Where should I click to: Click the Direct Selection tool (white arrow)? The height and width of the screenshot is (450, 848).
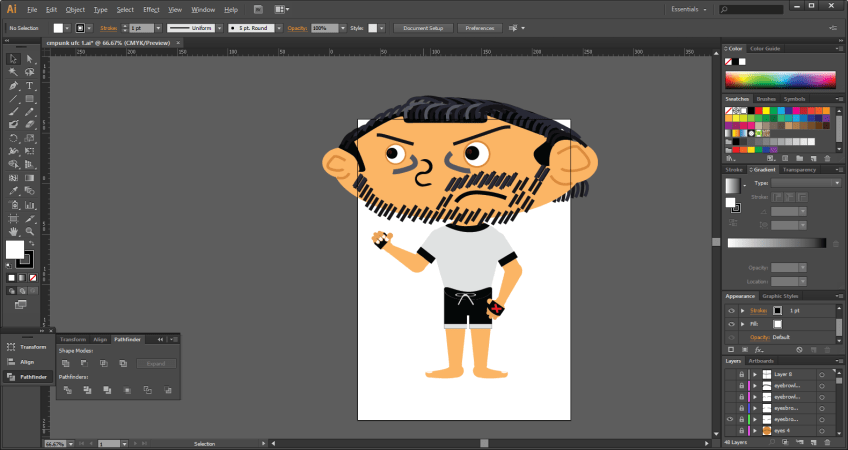click(x=30, y=59)
